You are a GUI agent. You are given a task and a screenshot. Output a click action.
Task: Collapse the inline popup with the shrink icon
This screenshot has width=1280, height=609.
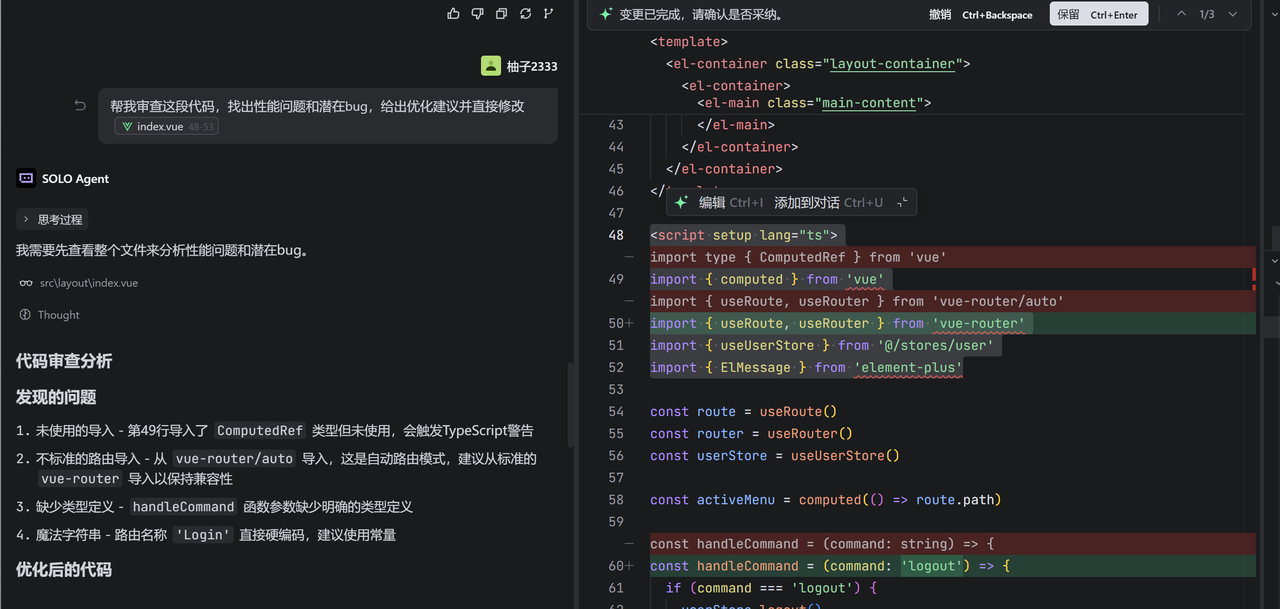coord(901,203)
